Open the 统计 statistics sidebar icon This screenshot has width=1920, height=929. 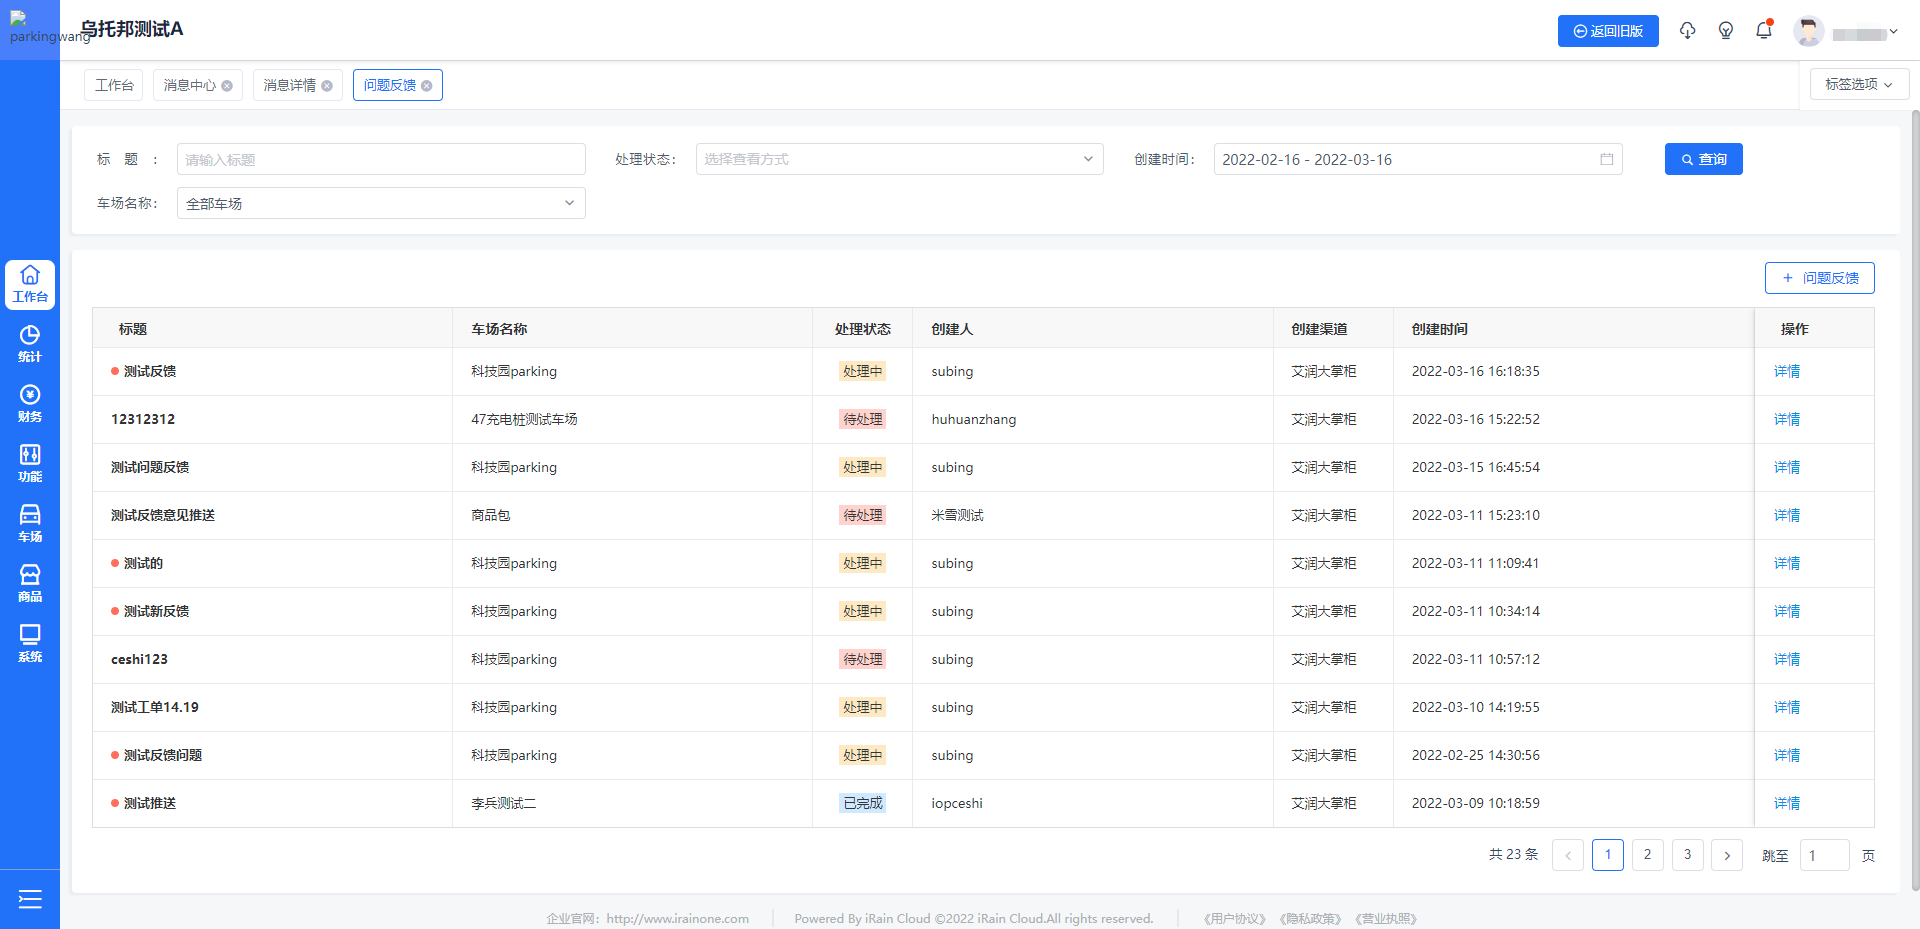[x=30, y=344]
